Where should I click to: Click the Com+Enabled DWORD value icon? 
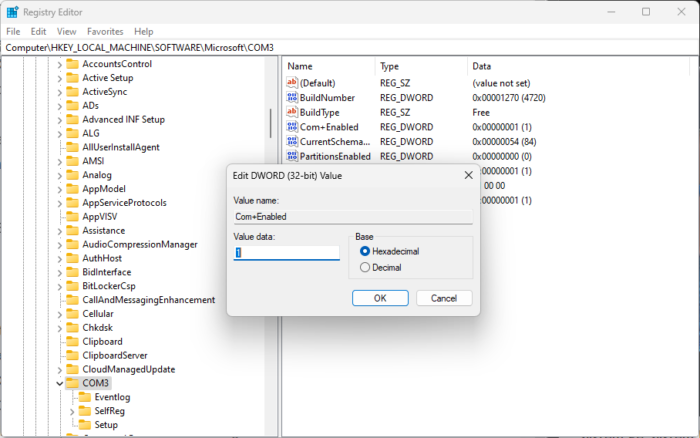292,127
